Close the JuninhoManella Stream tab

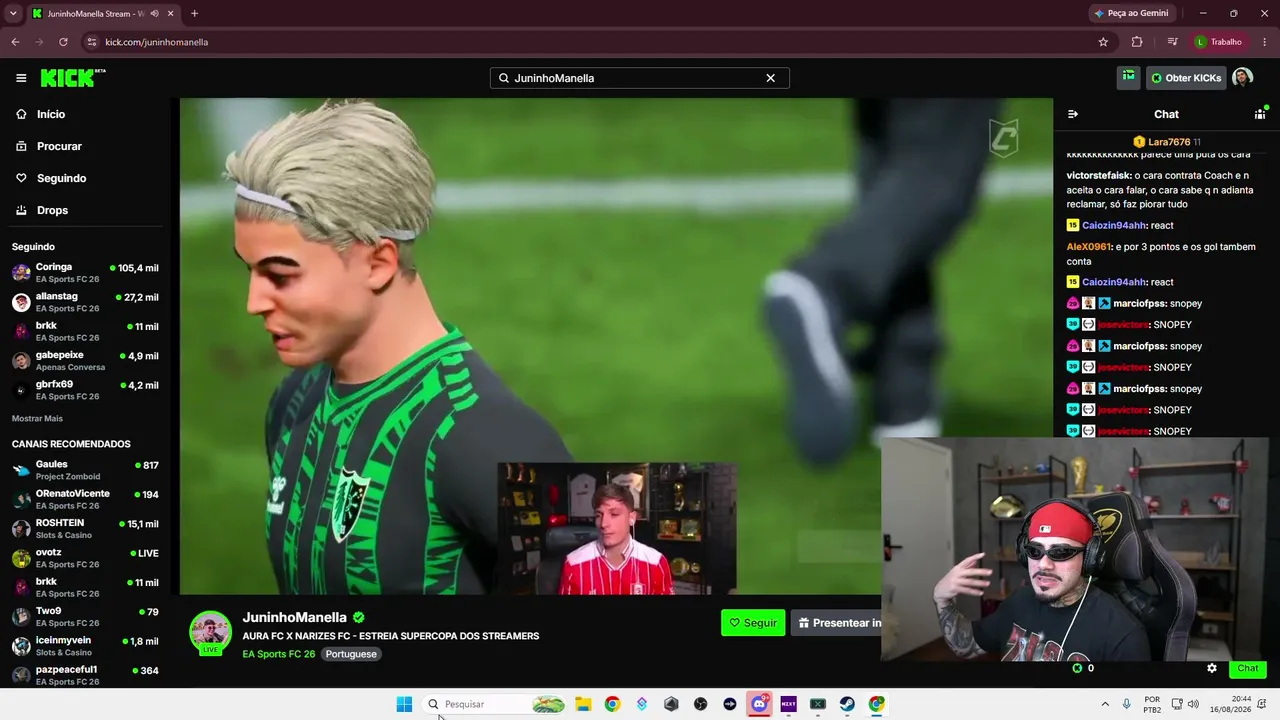coord(171,13)
